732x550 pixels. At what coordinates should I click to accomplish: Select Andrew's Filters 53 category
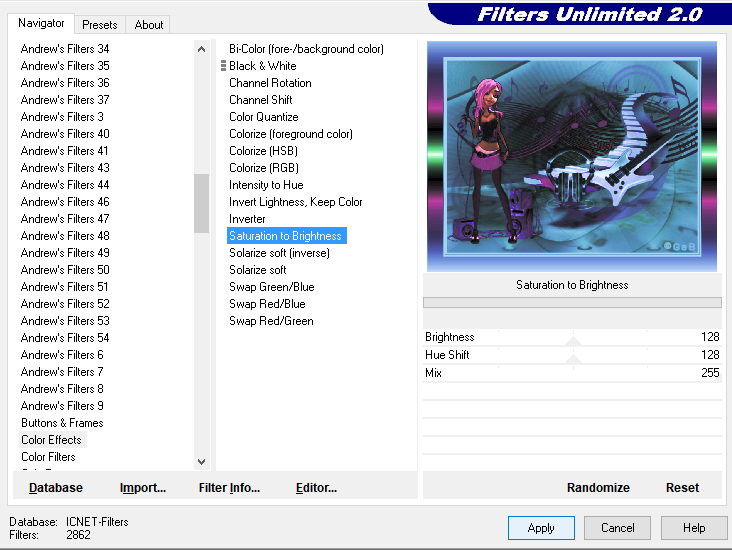point(65,321)
